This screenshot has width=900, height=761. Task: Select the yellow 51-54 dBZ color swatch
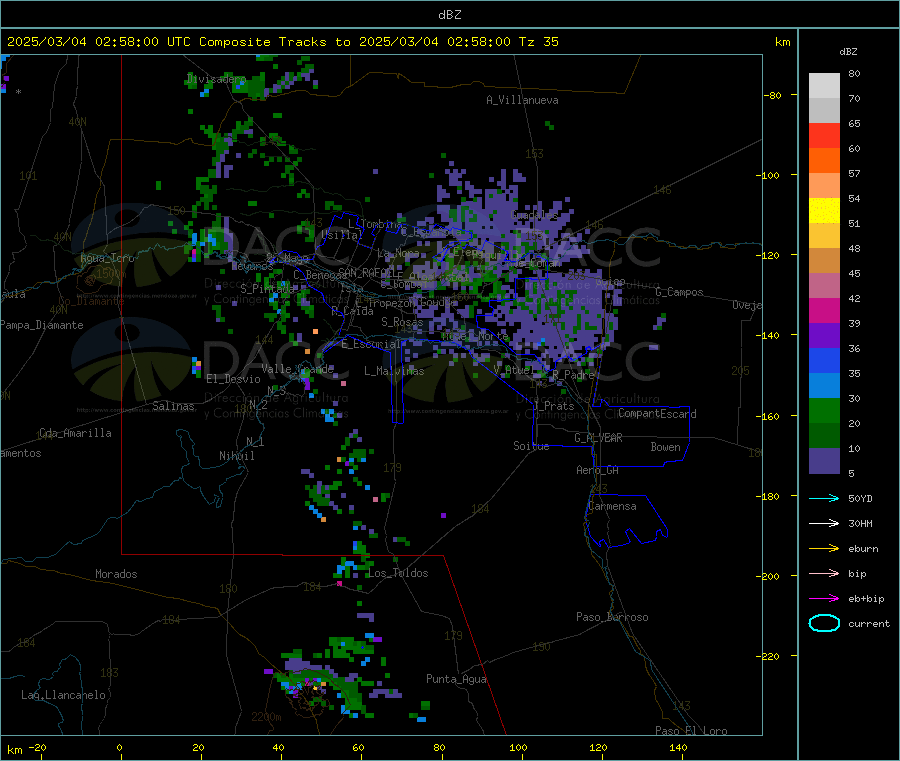[824, 211]
